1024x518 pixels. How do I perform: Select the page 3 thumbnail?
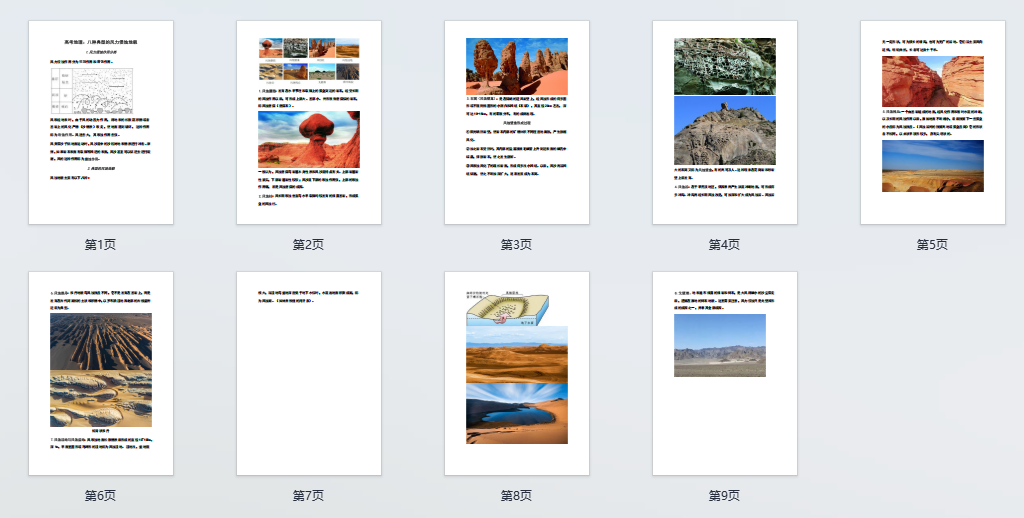pos(516,122)
